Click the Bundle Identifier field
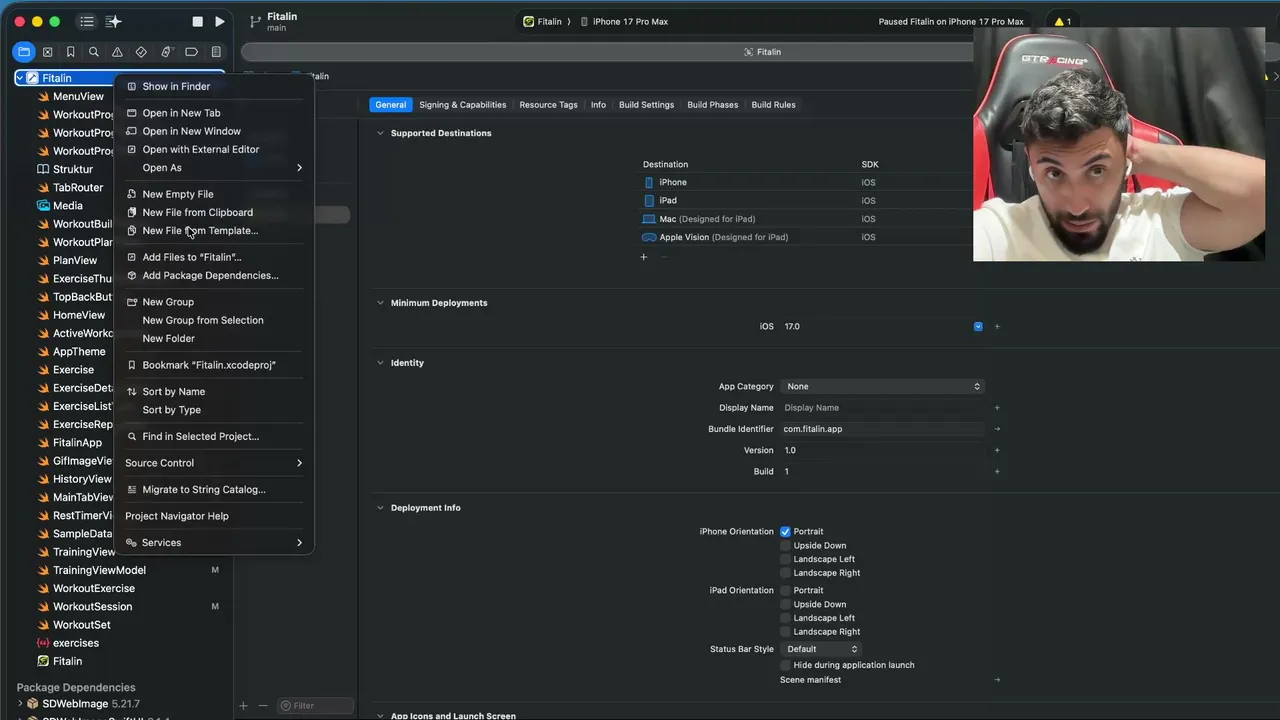Image resolution: width=1280 pixels, height=720 pixels. (882, 429)
